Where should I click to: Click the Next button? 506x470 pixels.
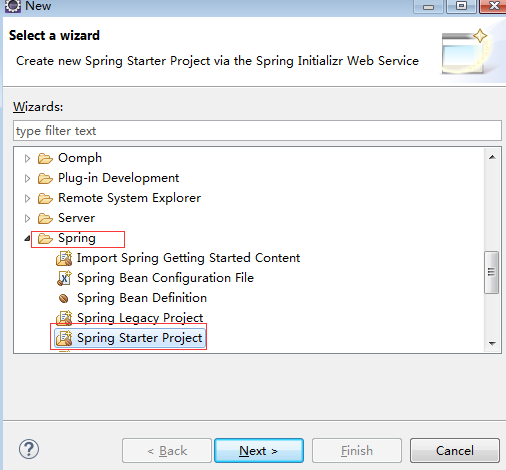[x=259, y=451]
